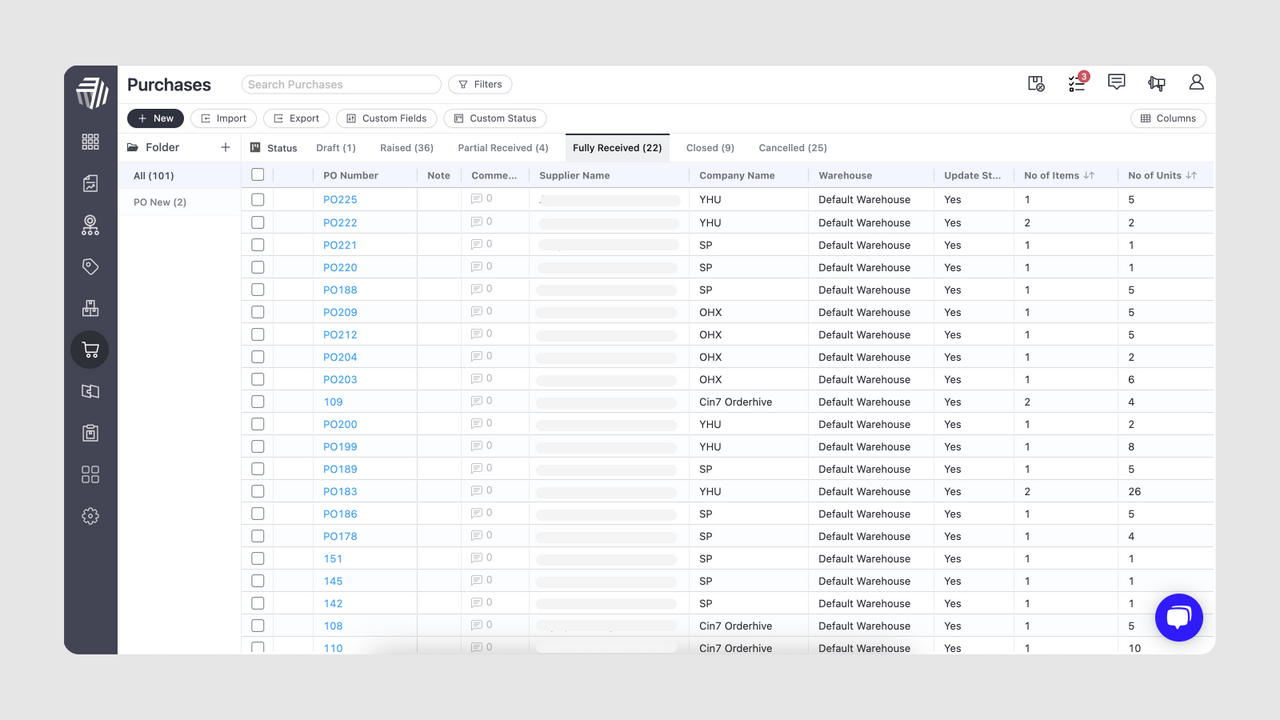Open the clipboard icon in the sidebar
Viewport: 1280px width, 720px height.
tap(90, 433)
